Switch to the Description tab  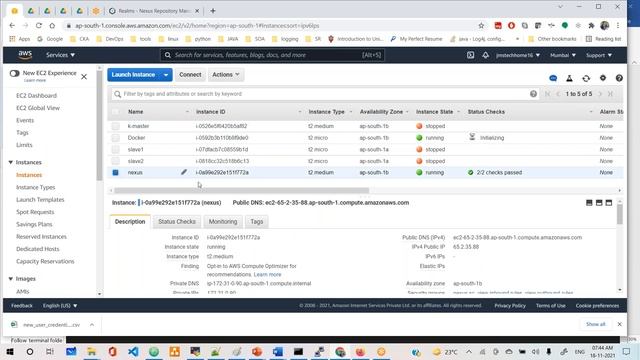tap(130, 222)
